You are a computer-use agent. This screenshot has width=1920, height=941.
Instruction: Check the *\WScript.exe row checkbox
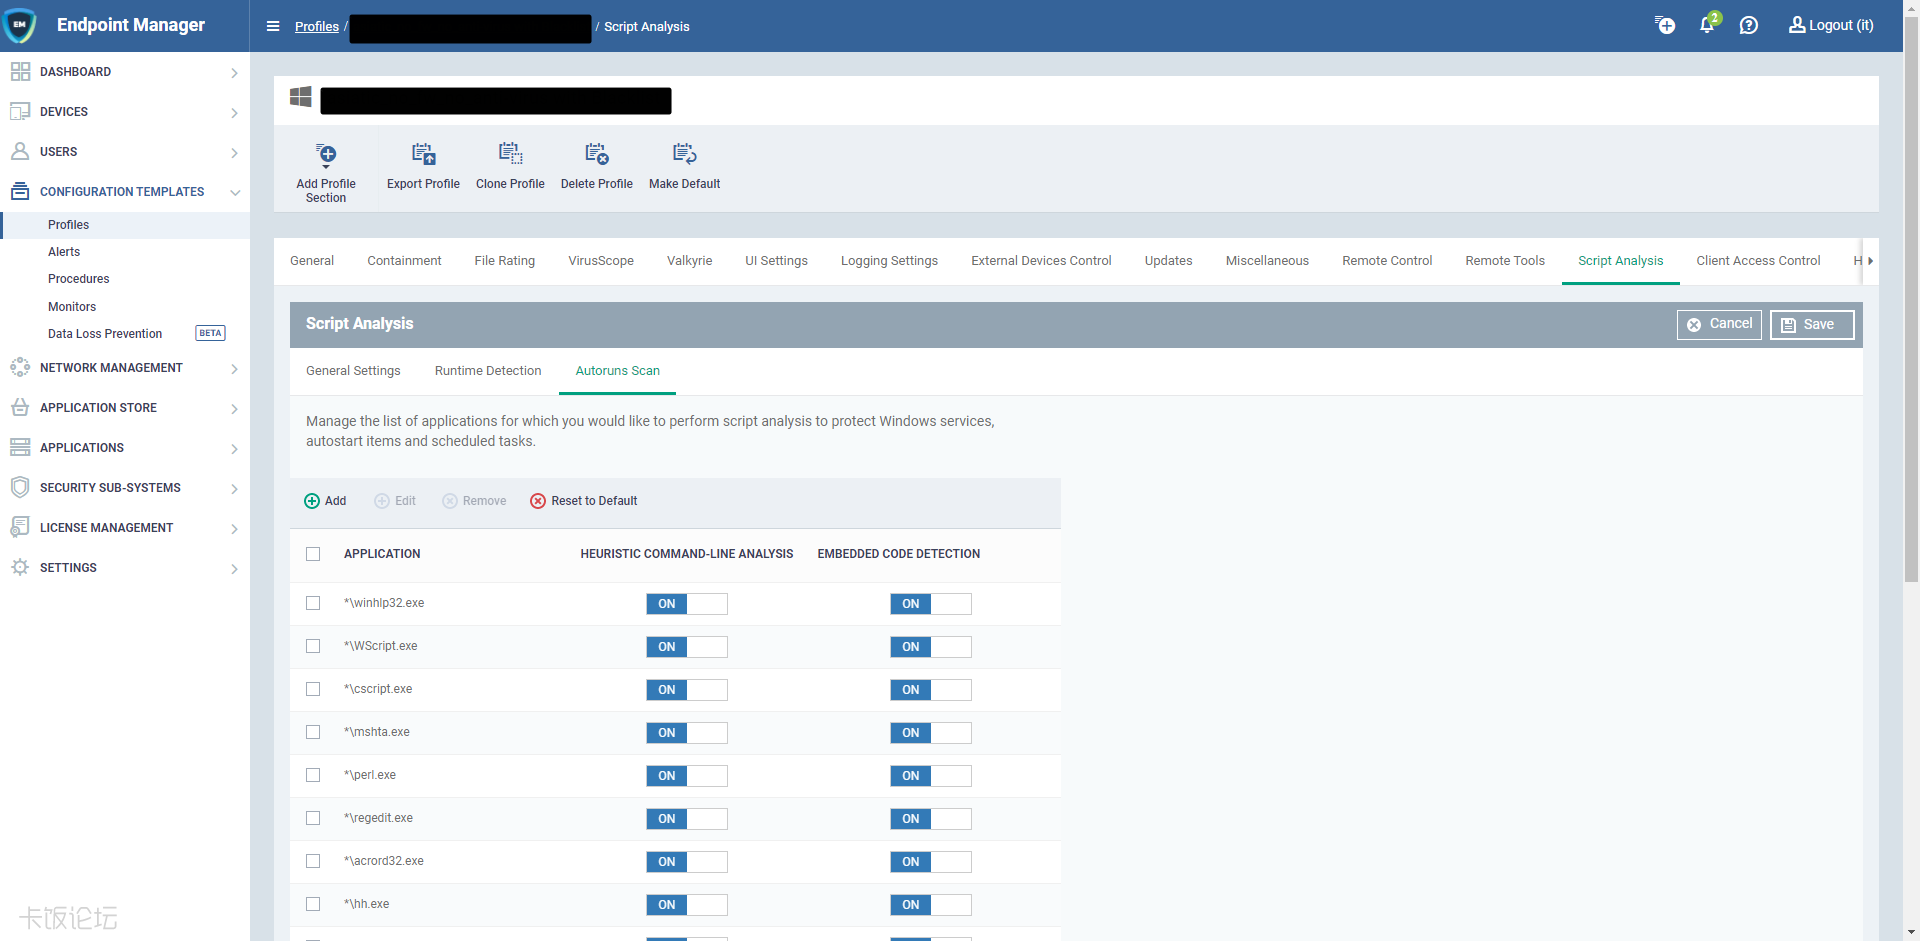(313, 646)
